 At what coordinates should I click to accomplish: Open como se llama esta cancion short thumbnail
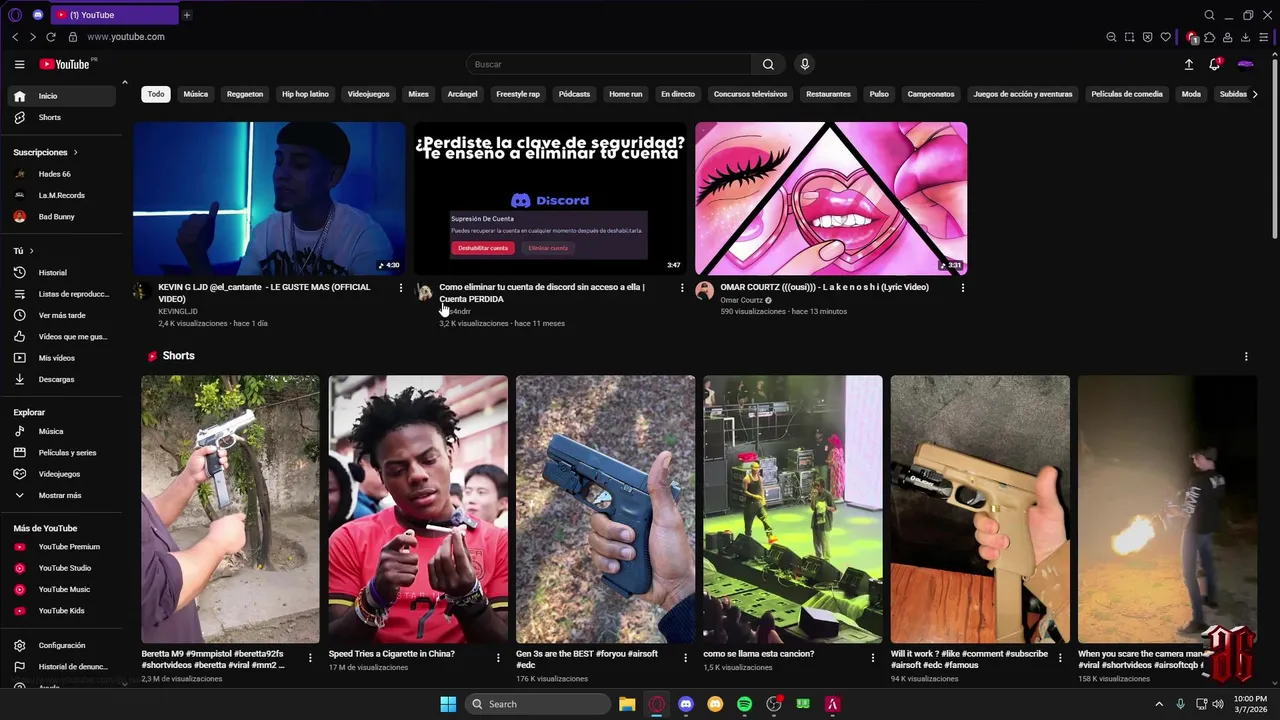pyautogui.click(x=793, y=509)
